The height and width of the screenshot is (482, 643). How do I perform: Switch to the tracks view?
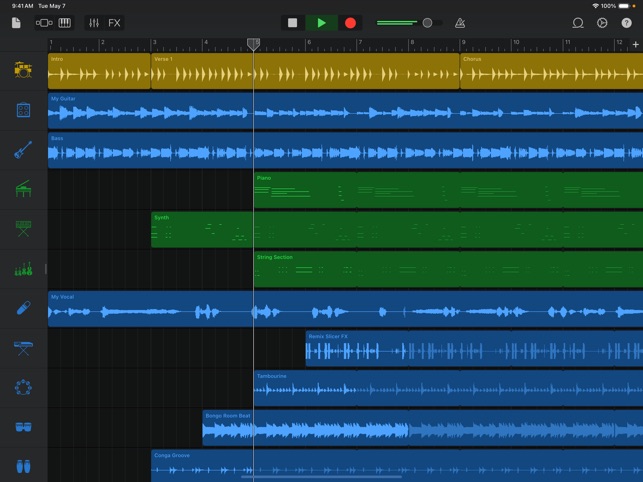click(43, 23)
